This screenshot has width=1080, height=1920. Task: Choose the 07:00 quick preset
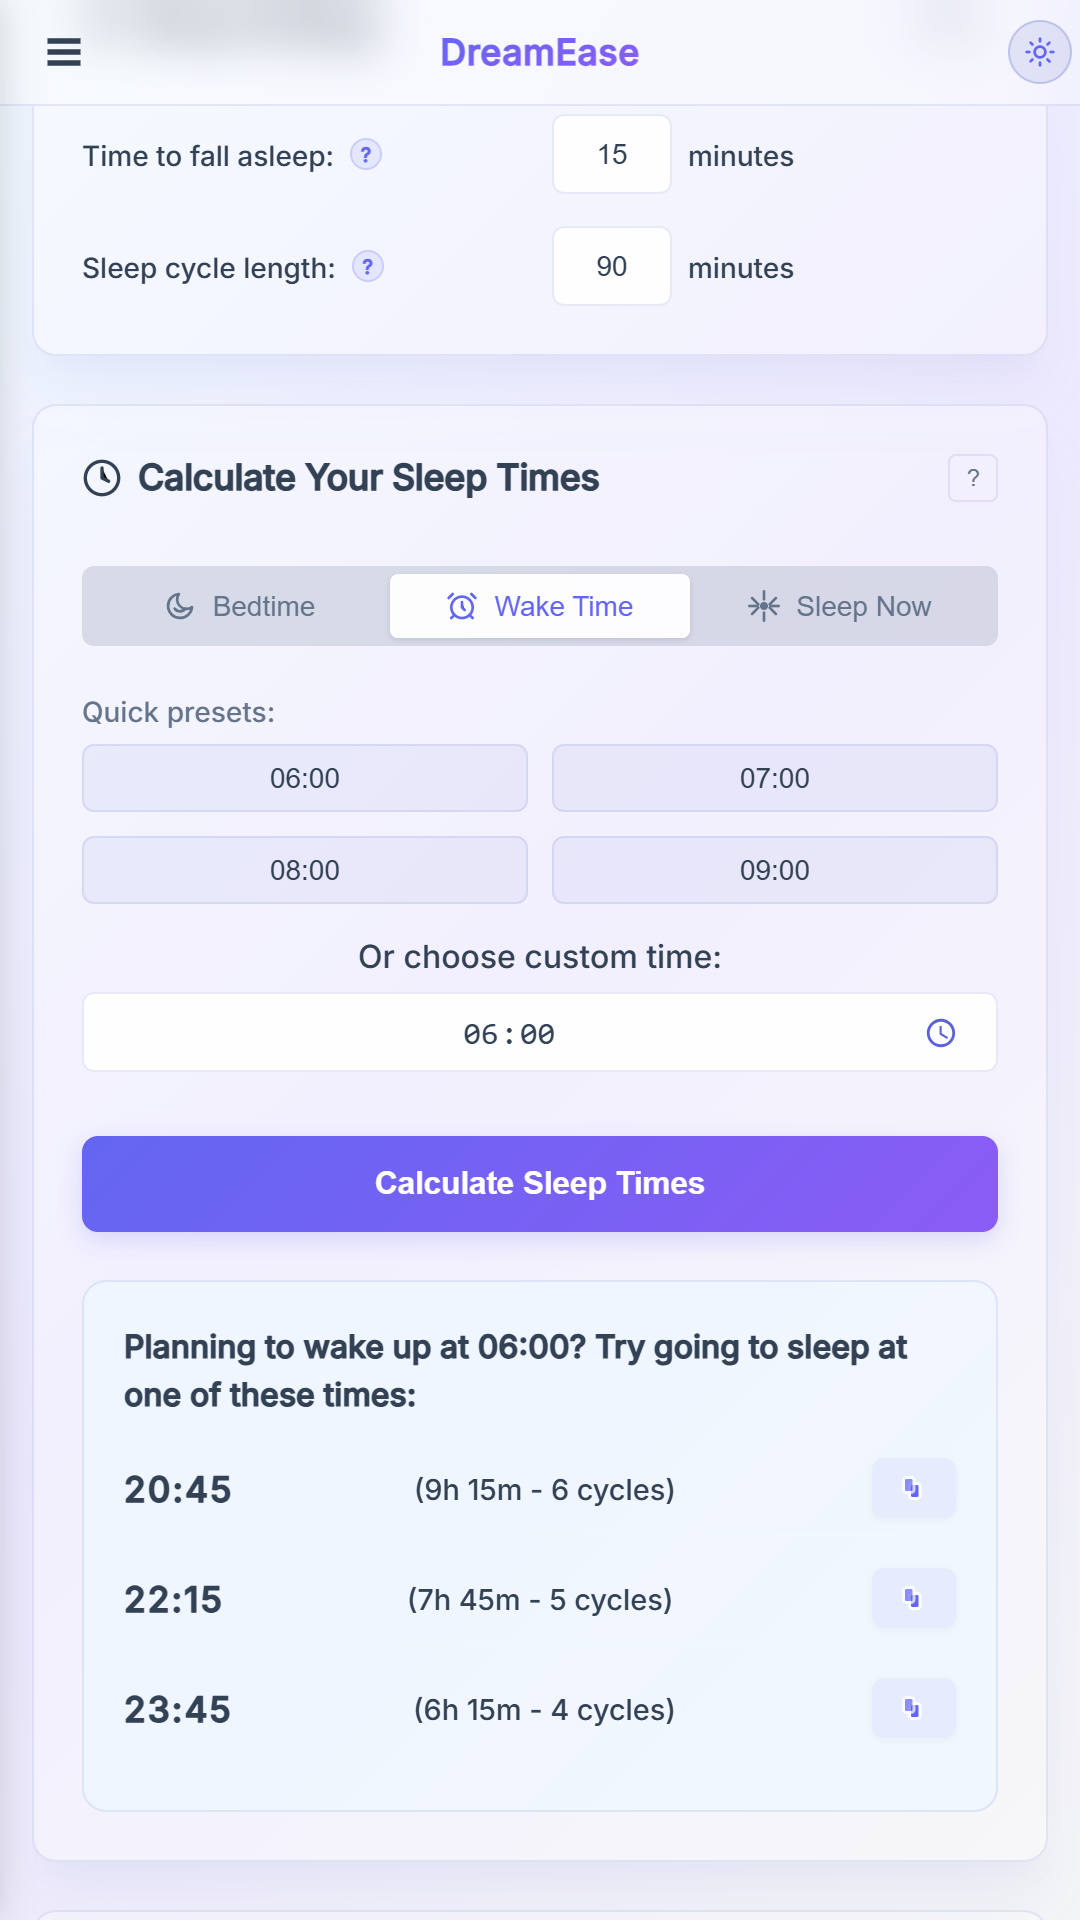(775, 778)
